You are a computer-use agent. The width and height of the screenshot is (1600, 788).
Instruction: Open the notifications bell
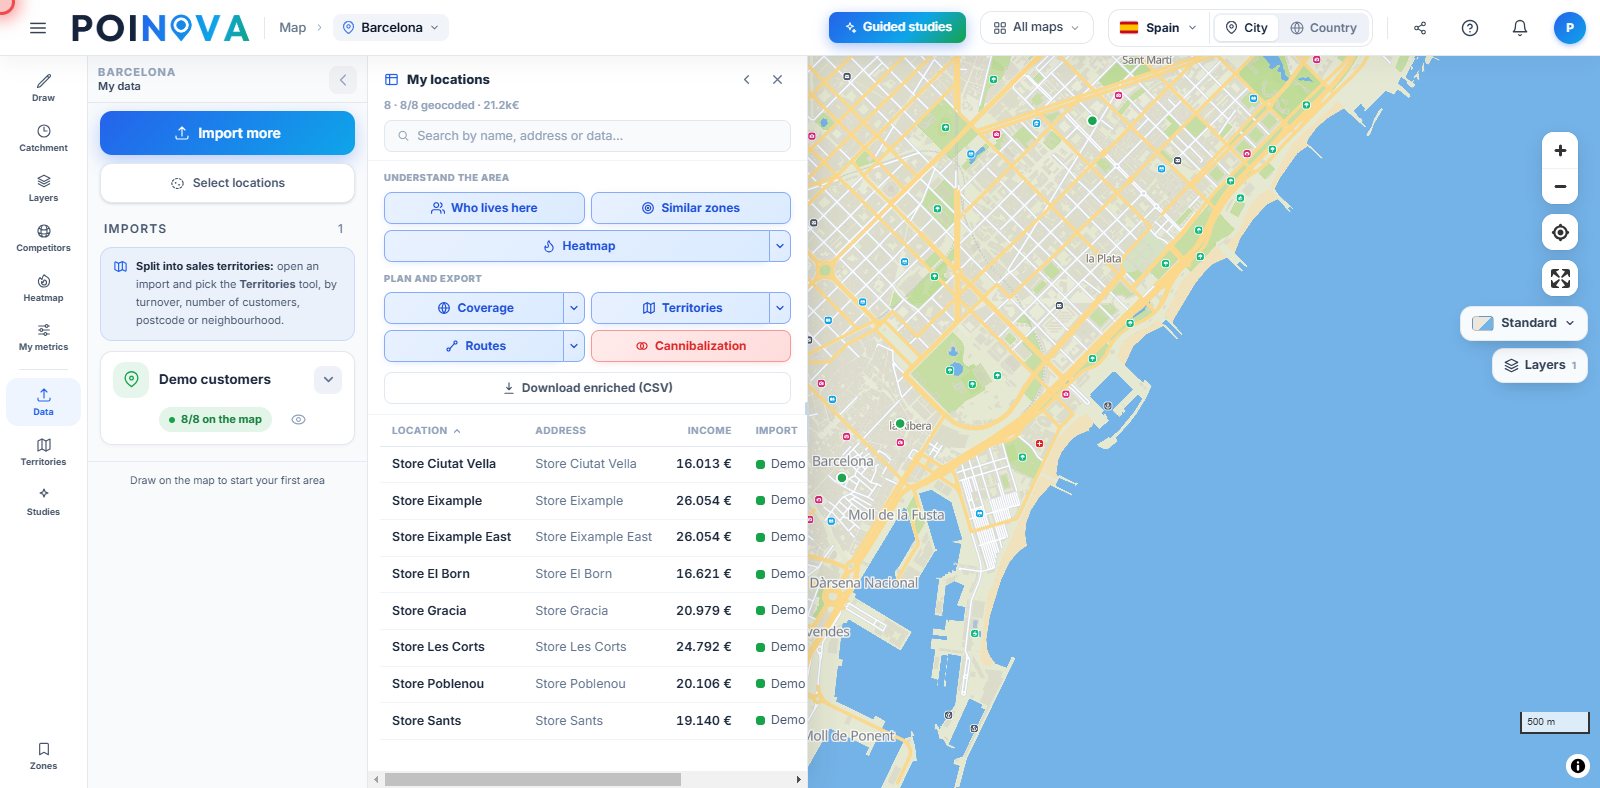point(1520,28)
